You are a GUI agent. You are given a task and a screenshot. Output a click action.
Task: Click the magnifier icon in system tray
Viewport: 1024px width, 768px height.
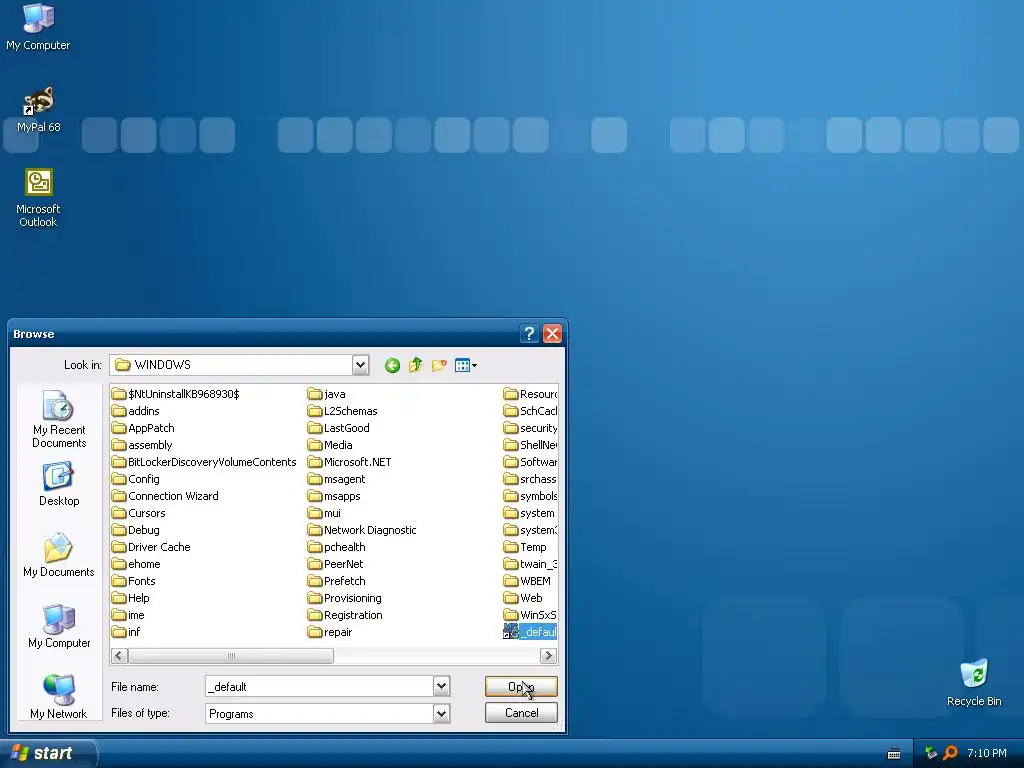pos(950,753)
